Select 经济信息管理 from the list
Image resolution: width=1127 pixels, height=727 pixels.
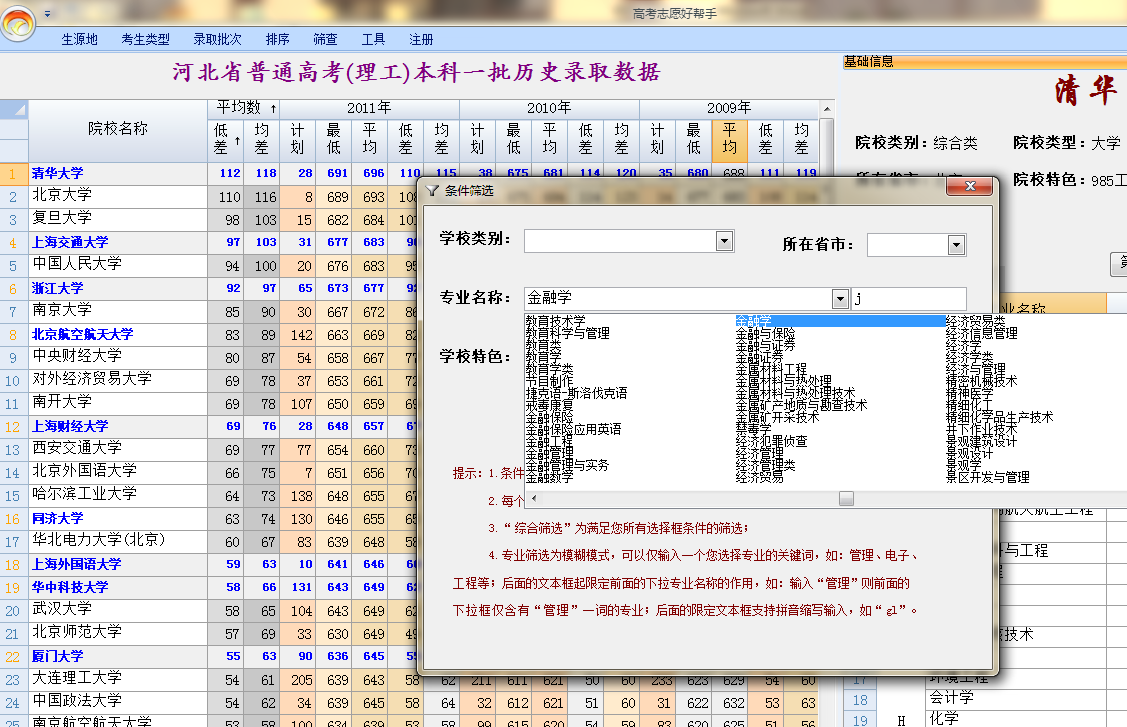[982, 333]
